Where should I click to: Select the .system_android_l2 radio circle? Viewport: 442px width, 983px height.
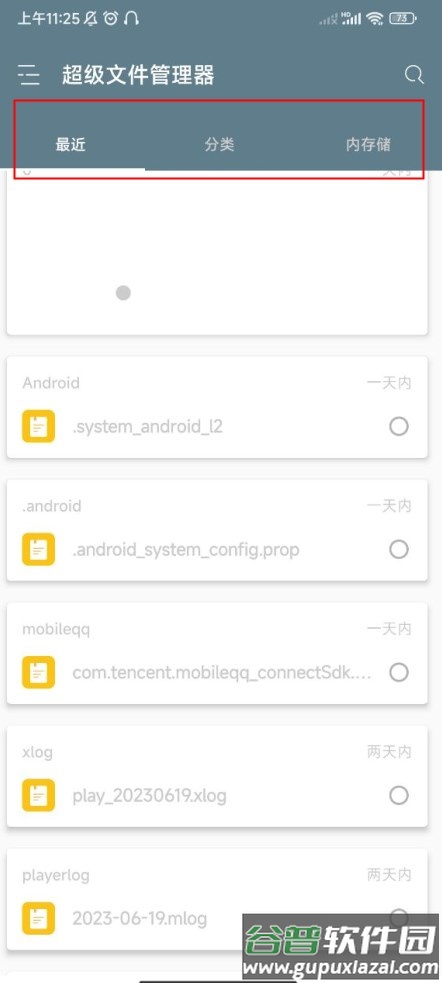click(399, 426)
